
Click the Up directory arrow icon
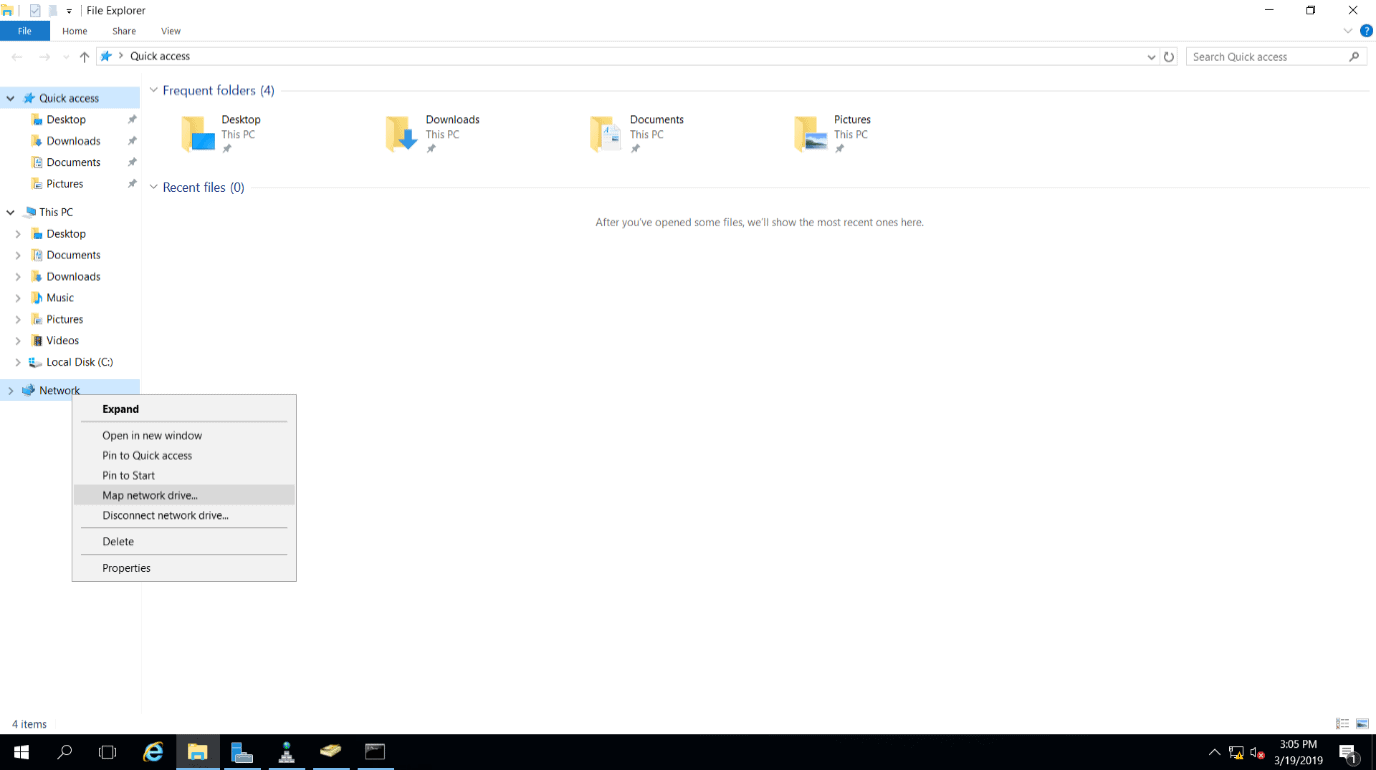(84, 57)
